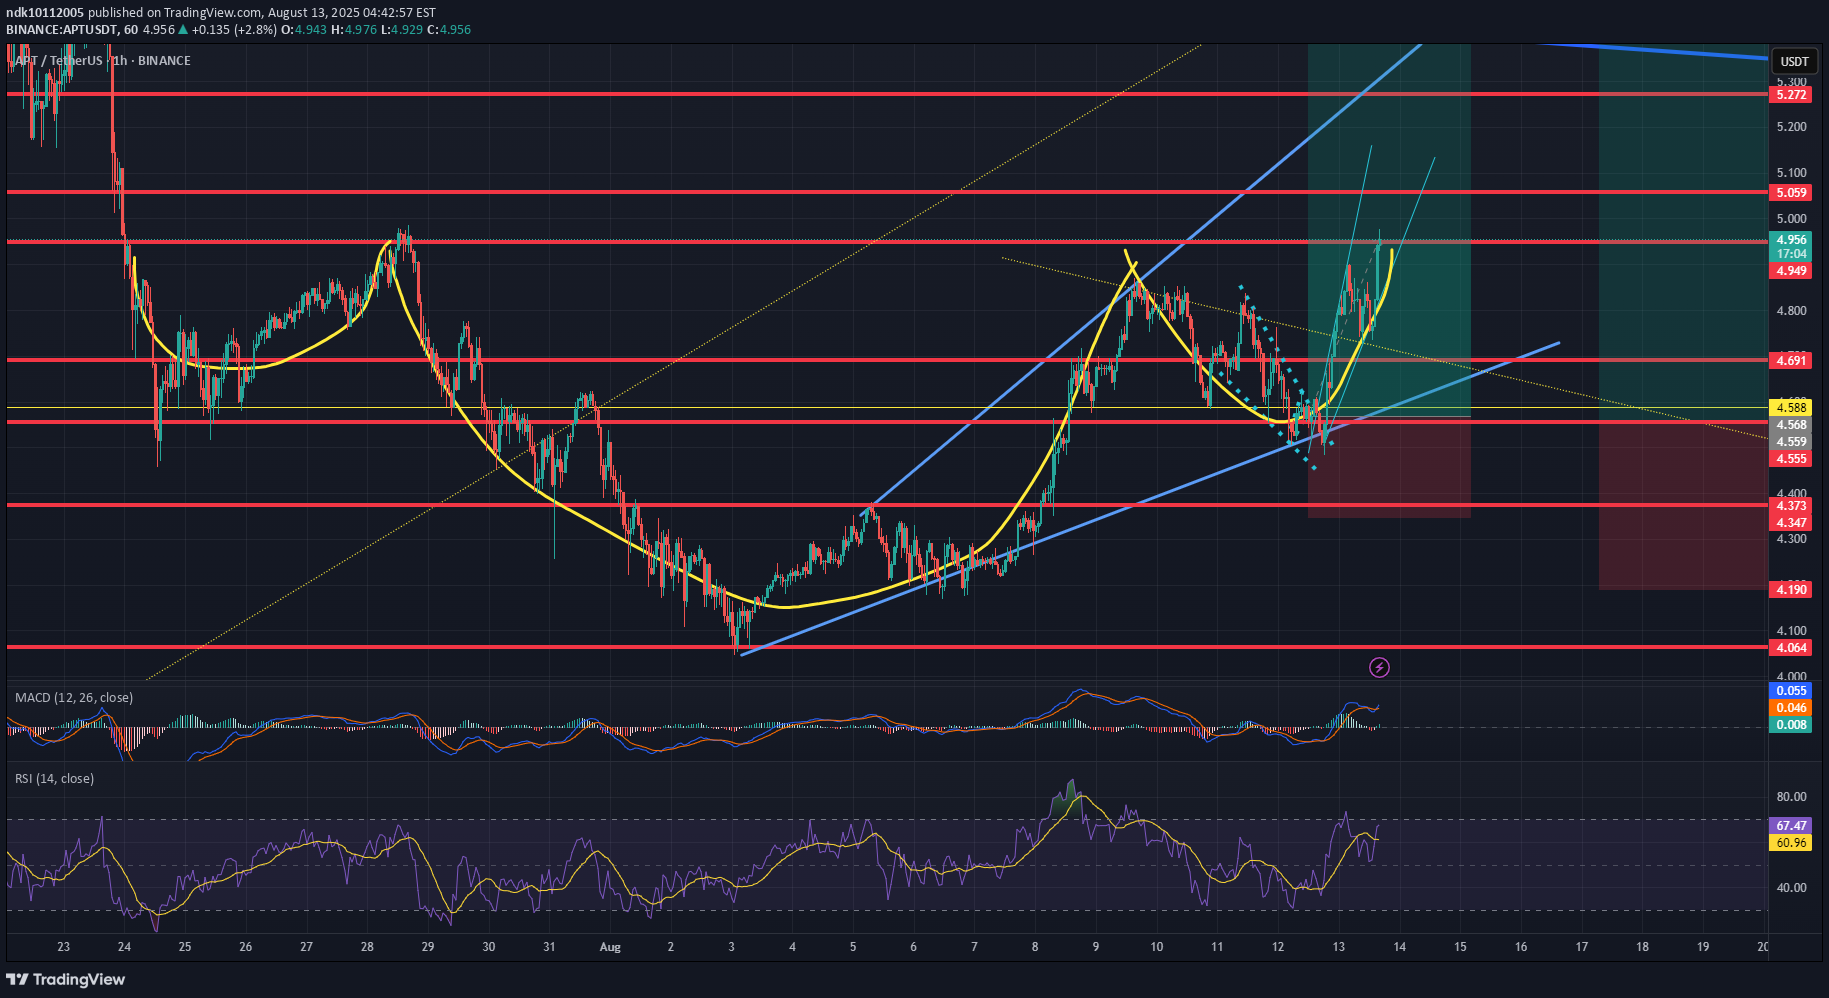Viewport: 1829px width, 998px height.
Task: Click the 40.00 RSI scale label
Action: click(1792, 888)
